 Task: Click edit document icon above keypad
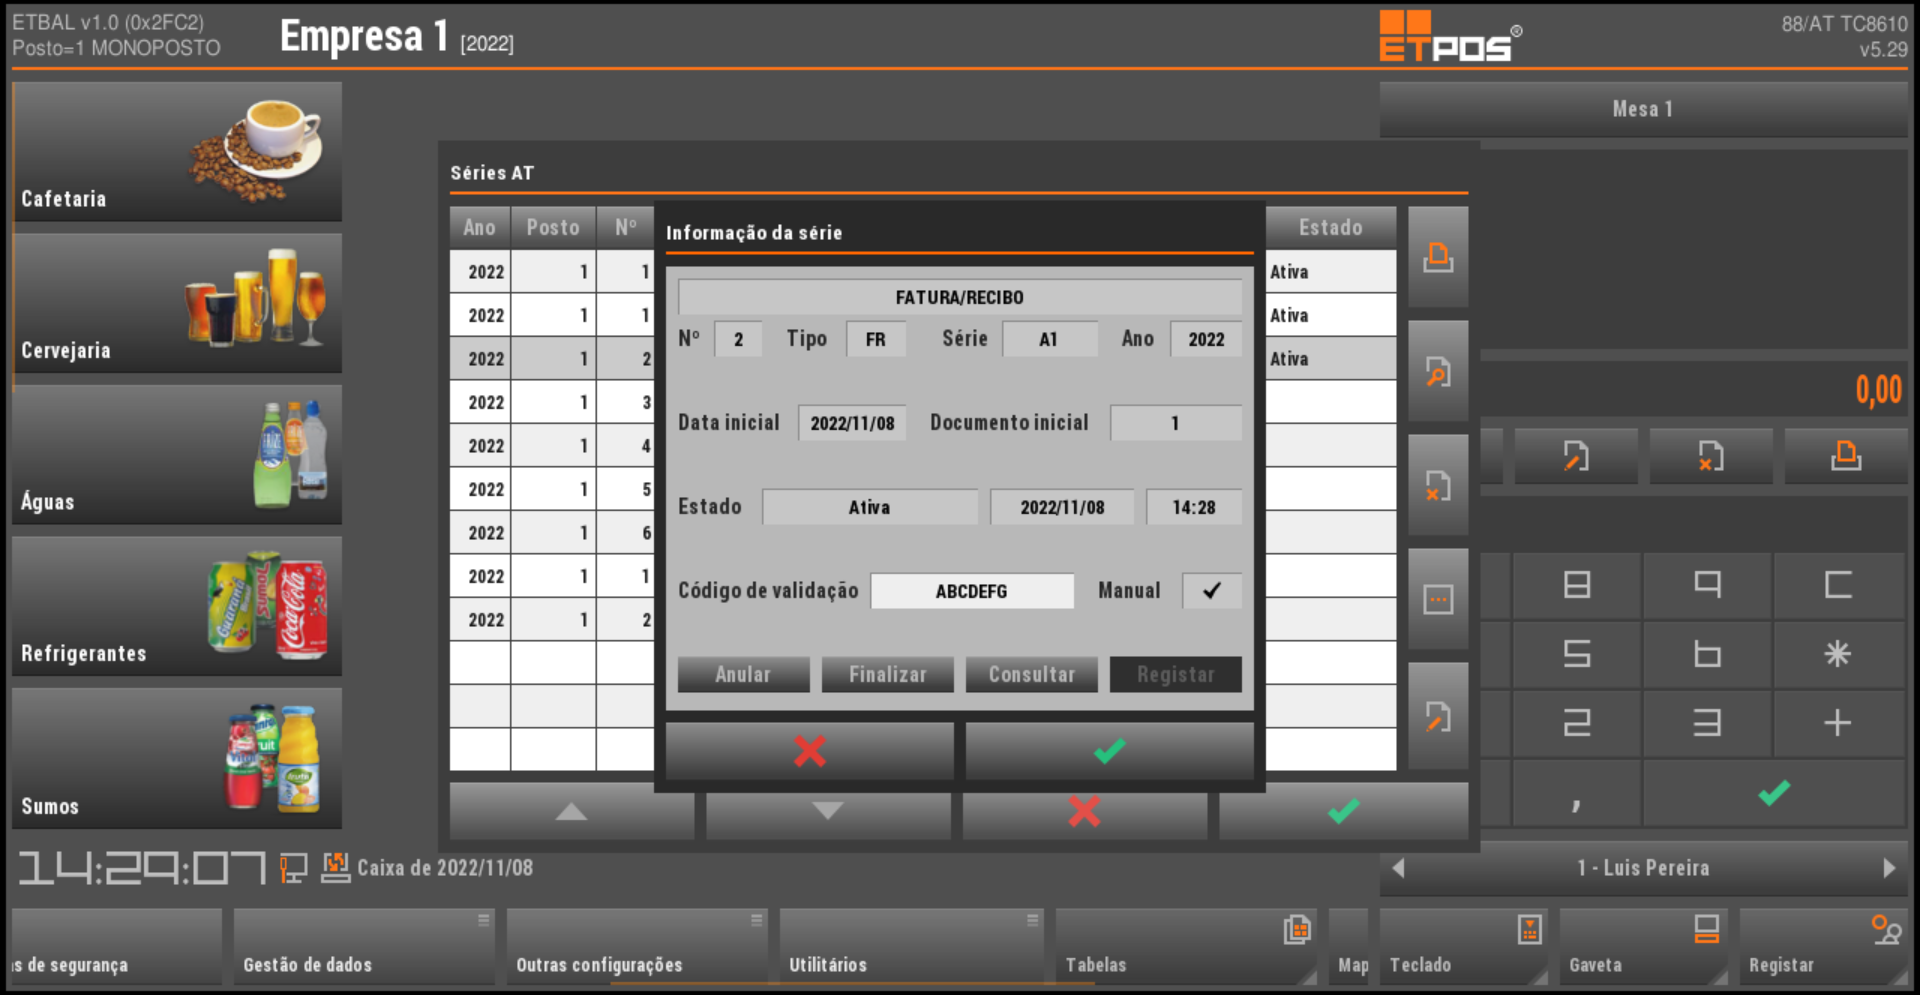click(1576, 456)
